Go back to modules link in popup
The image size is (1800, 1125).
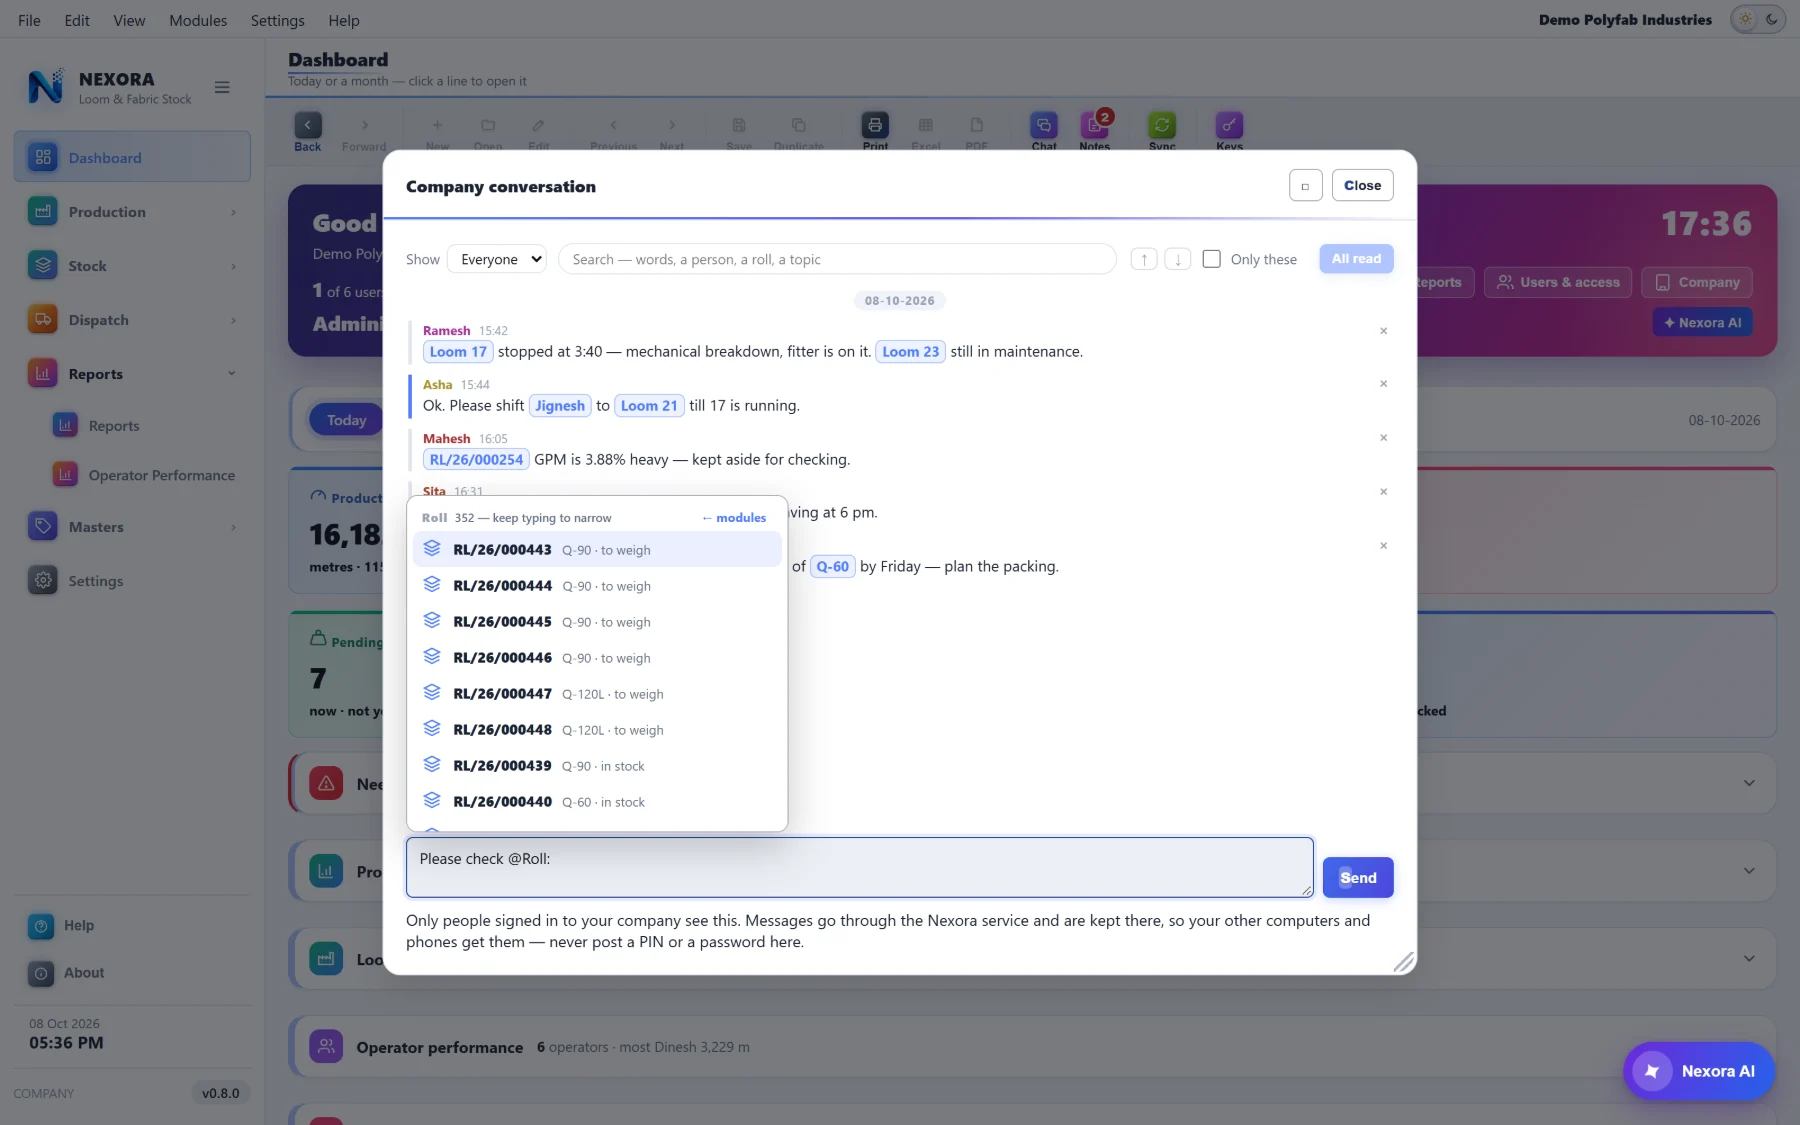tap(734, 518)
